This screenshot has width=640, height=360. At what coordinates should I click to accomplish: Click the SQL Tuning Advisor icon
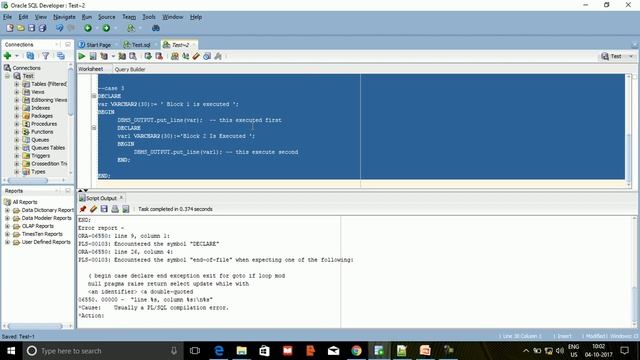[x=133, y=56]
